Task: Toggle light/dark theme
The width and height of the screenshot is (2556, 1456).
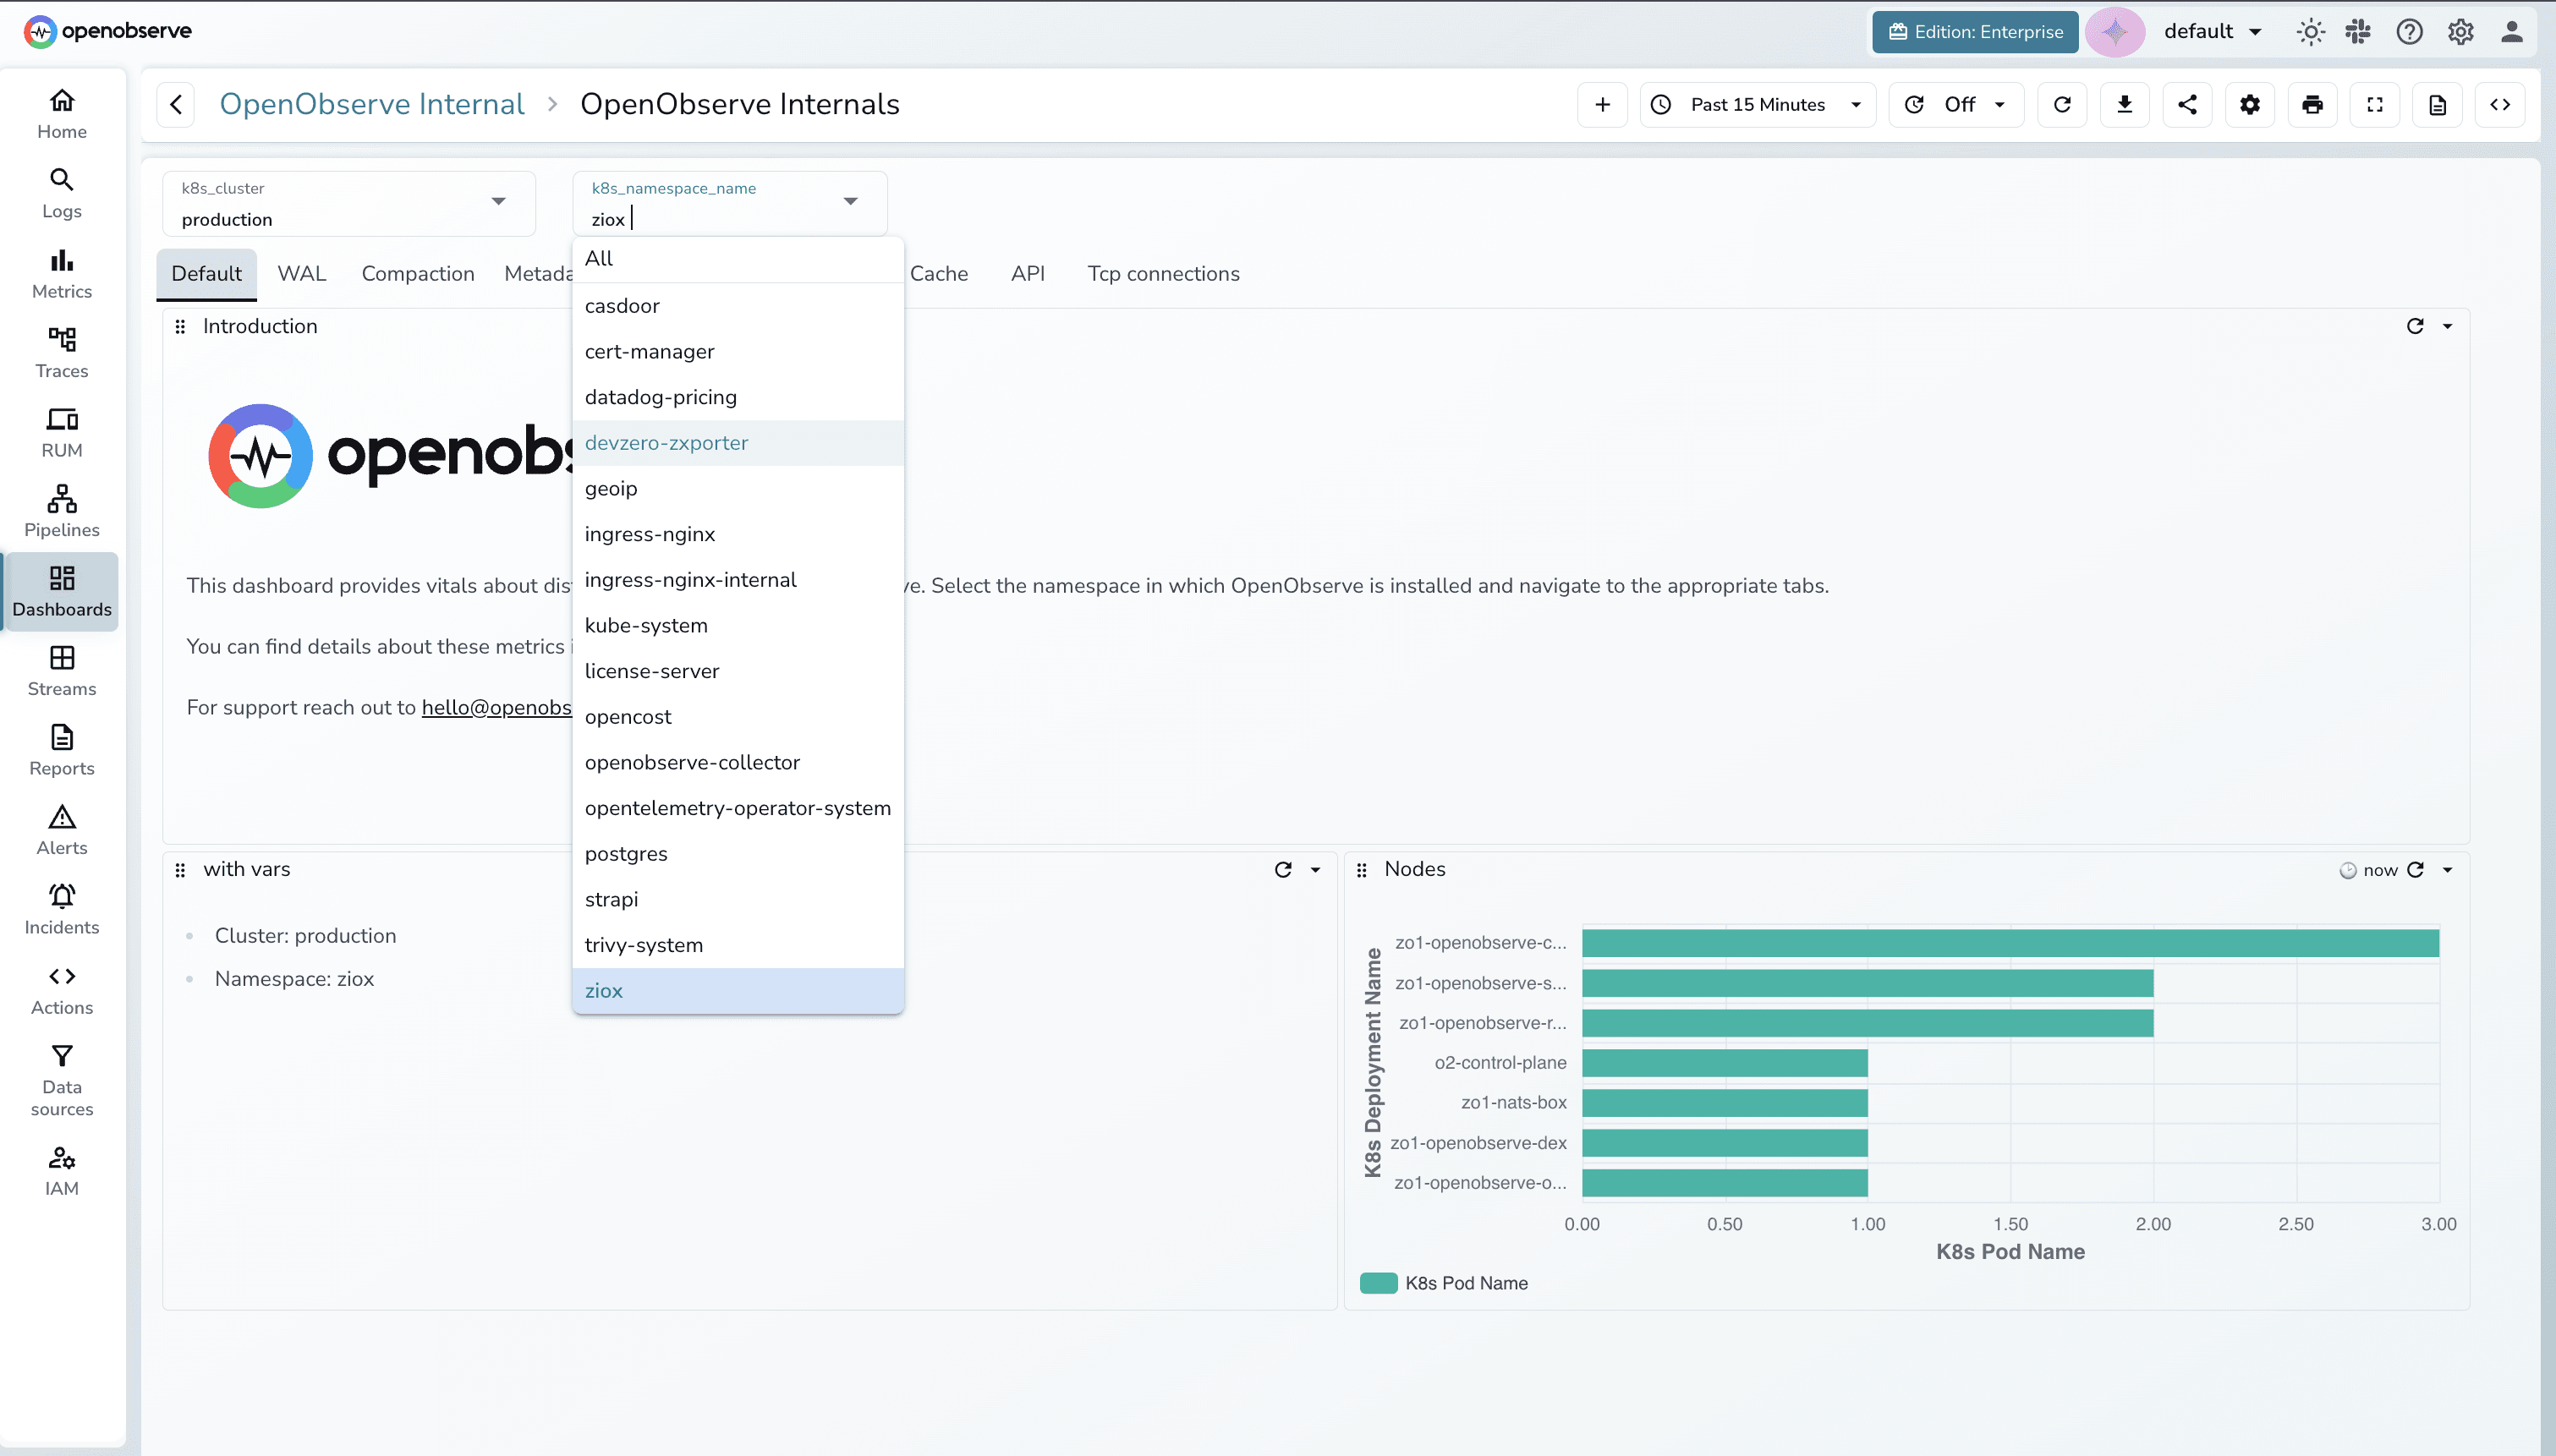Action: coord(2310,31)
